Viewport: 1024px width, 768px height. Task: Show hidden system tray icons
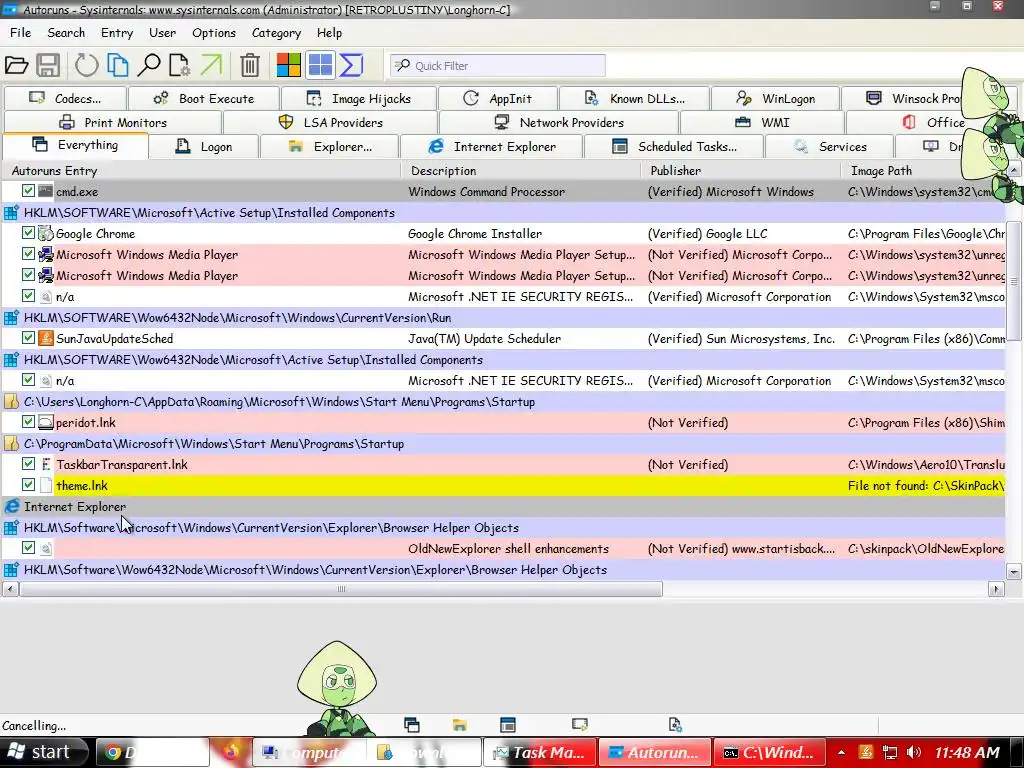pos(841,753)
